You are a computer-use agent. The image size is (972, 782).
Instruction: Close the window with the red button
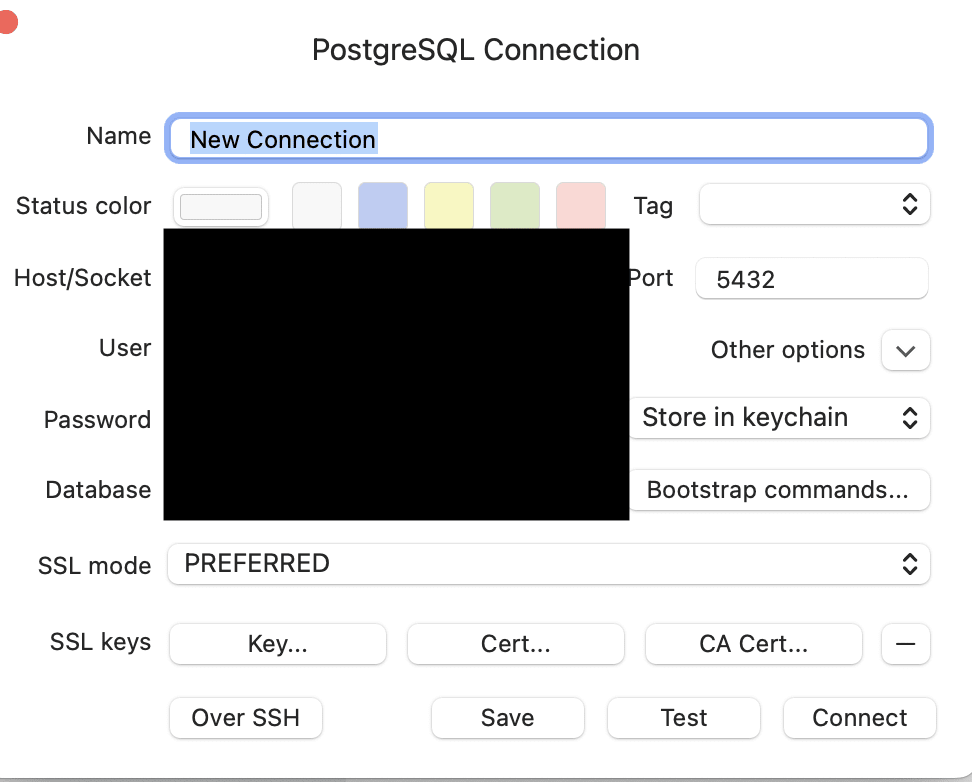[7, 22]
